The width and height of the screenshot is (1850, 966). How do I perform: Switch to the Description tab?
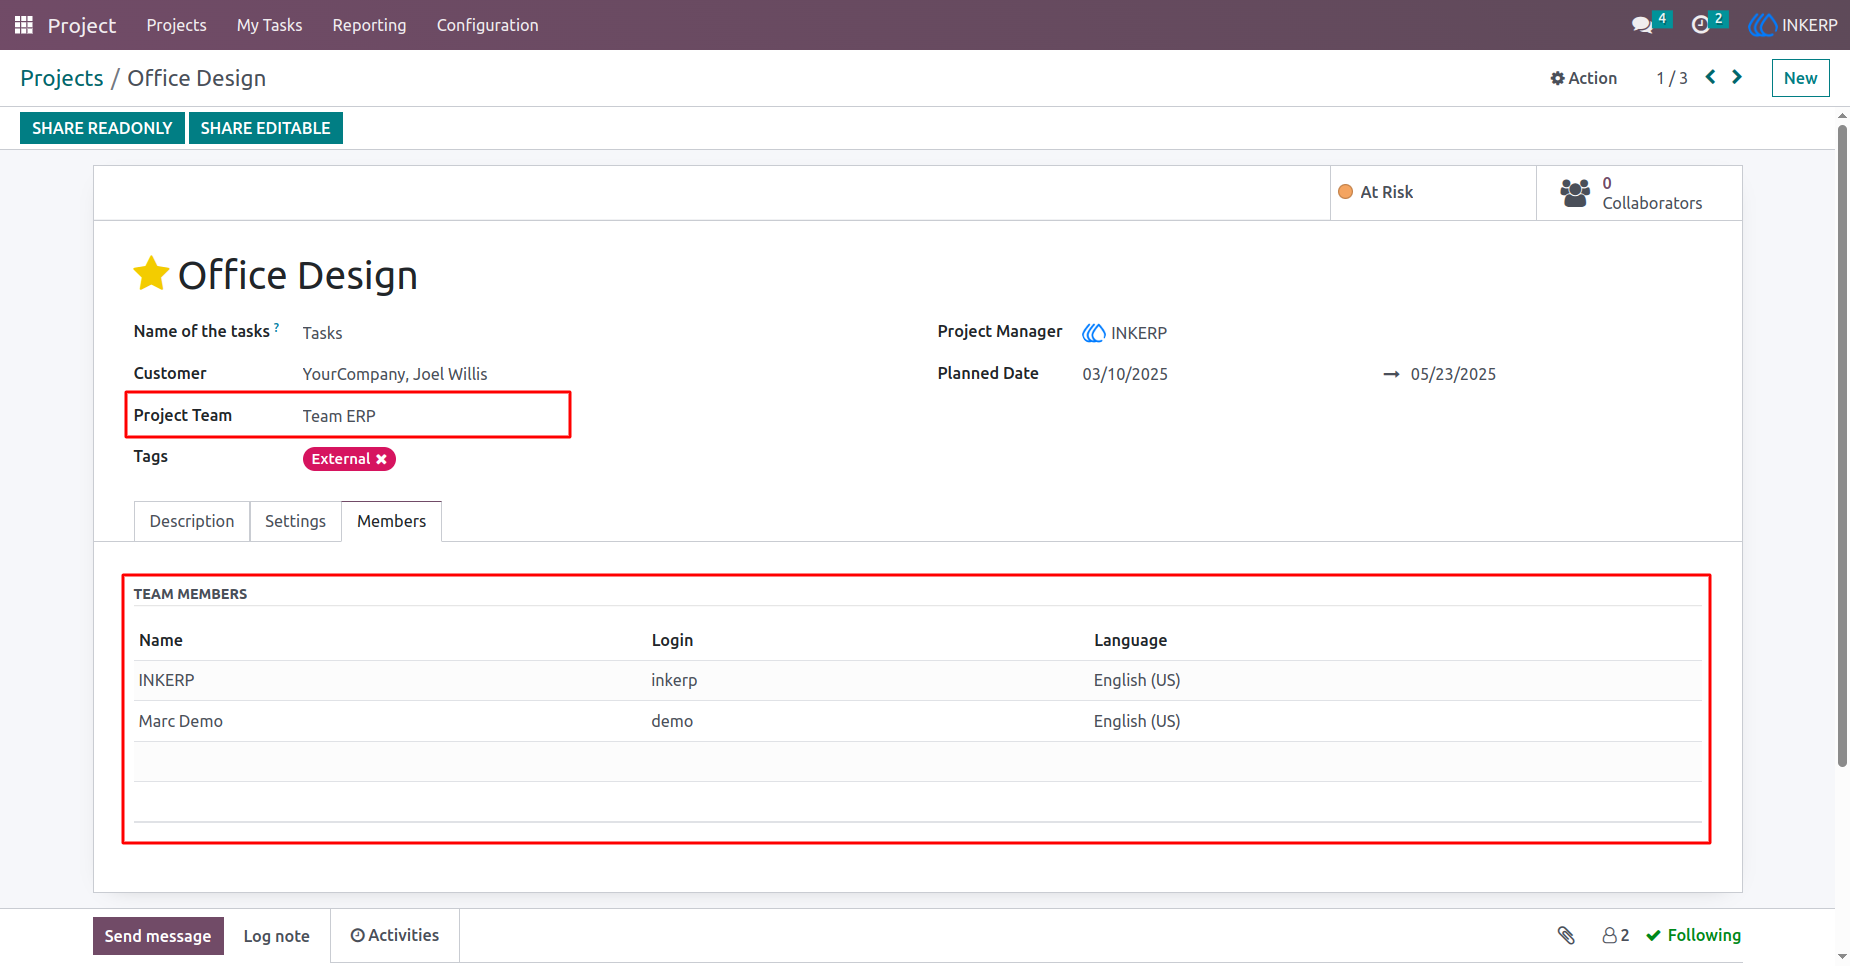click(x=192, y=521)
